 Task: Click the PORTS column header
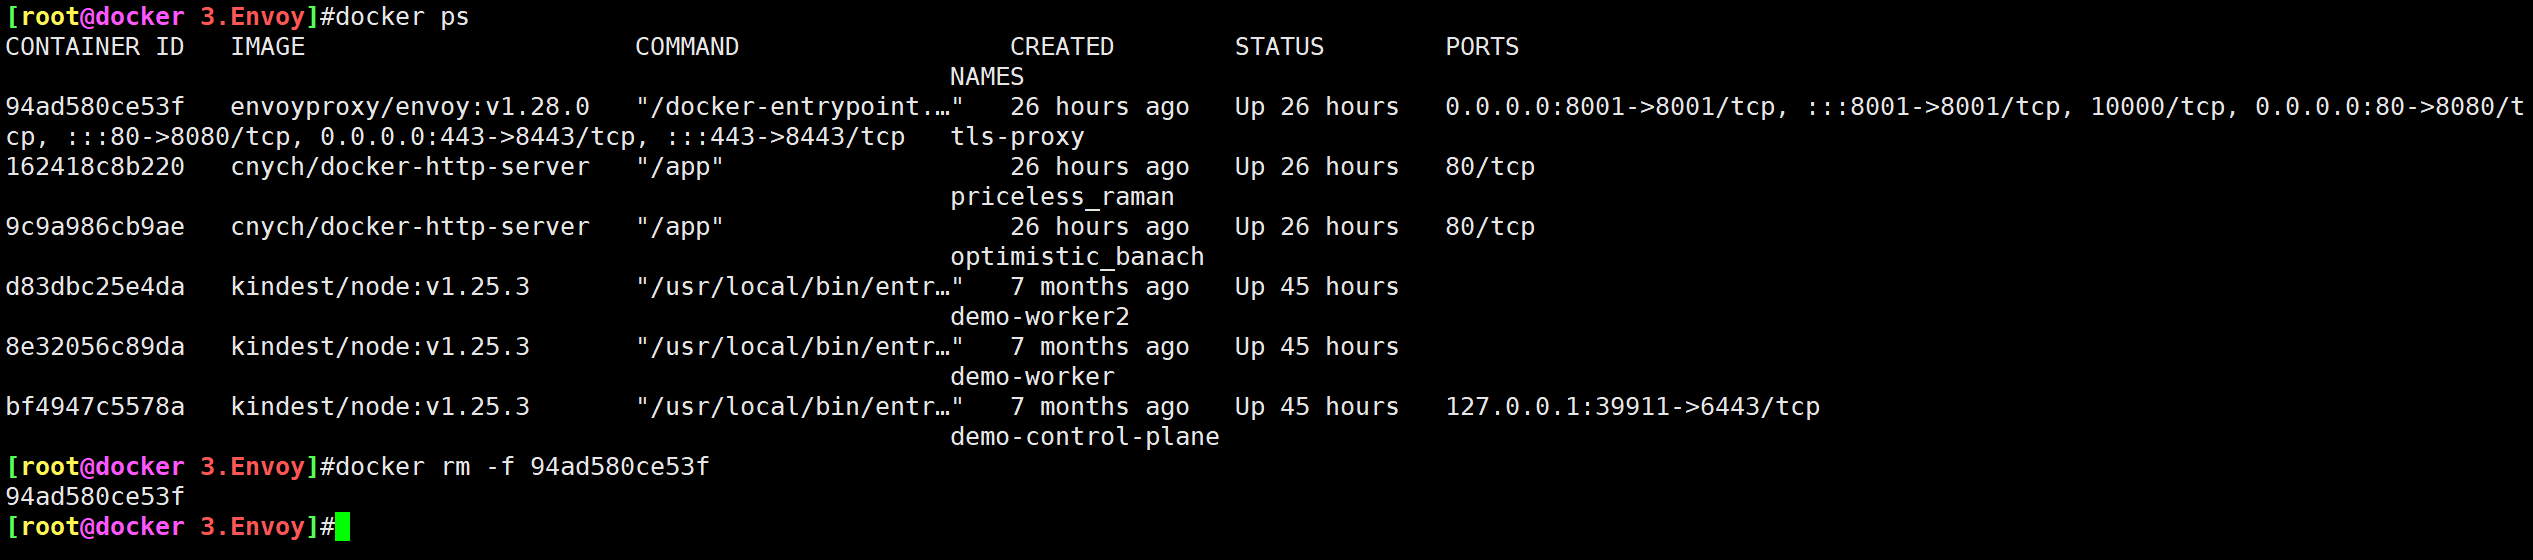(1482, 47)
